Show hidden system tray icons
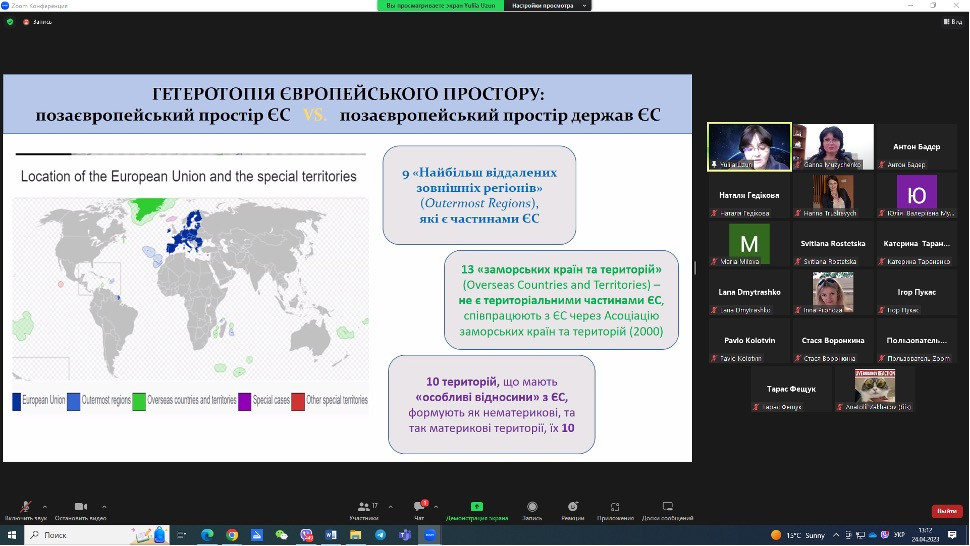The width and height of the screenshot is (970, 546). (836, 535)
